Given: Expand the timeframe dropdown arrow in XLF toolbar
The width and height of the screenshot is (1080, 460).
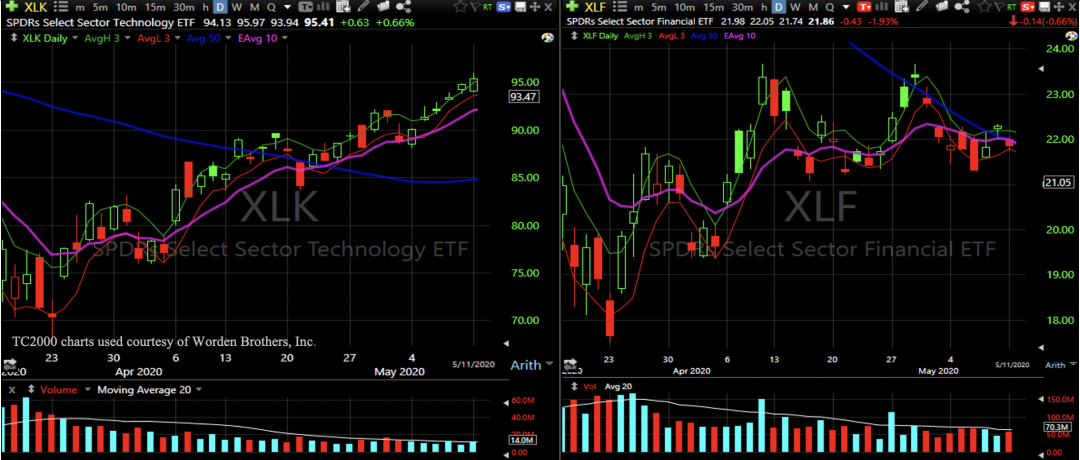Looking at the screenshot, I should (x=847, y=7).
